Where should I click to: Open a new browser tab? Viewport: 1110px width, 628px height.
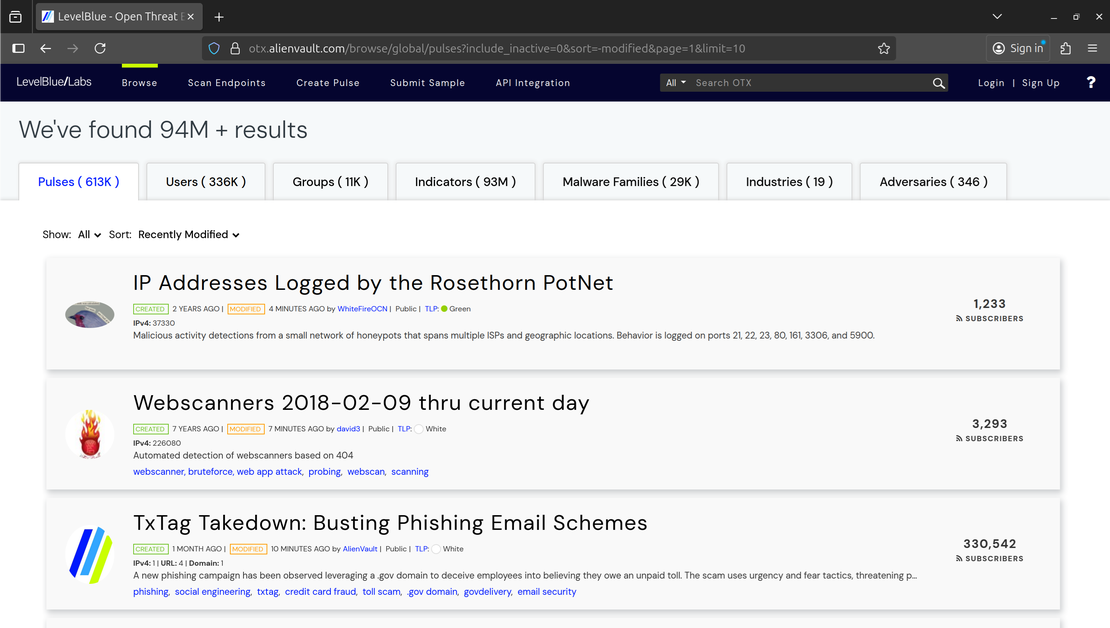[x=219, y=17]
